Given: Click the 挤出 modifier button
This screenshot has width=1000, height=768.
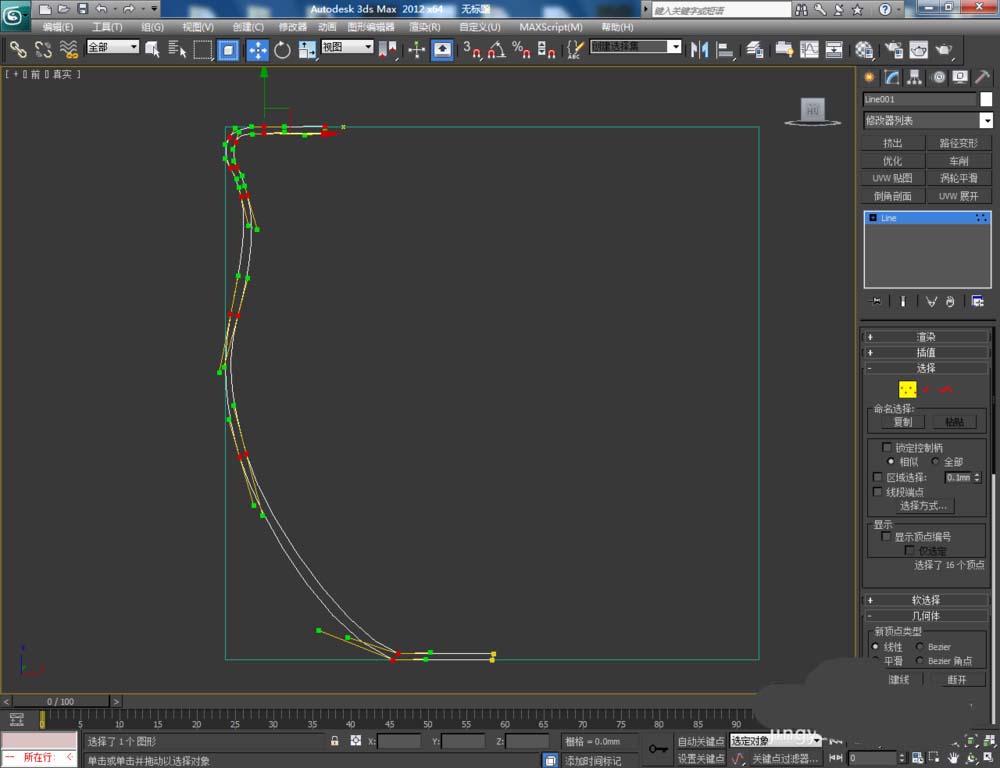Looking at the screenshot, I should 892,143.
